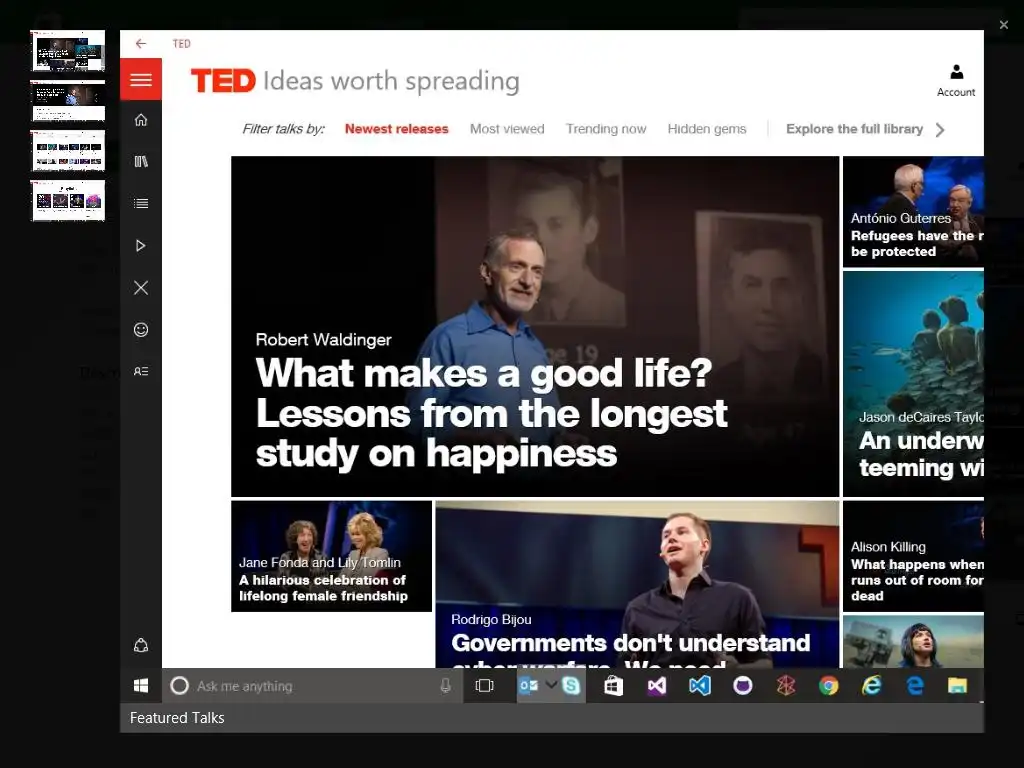Screen dimensions: 1024x768
Task: Filter talks by Hidden gems
Action: point(707,129)
